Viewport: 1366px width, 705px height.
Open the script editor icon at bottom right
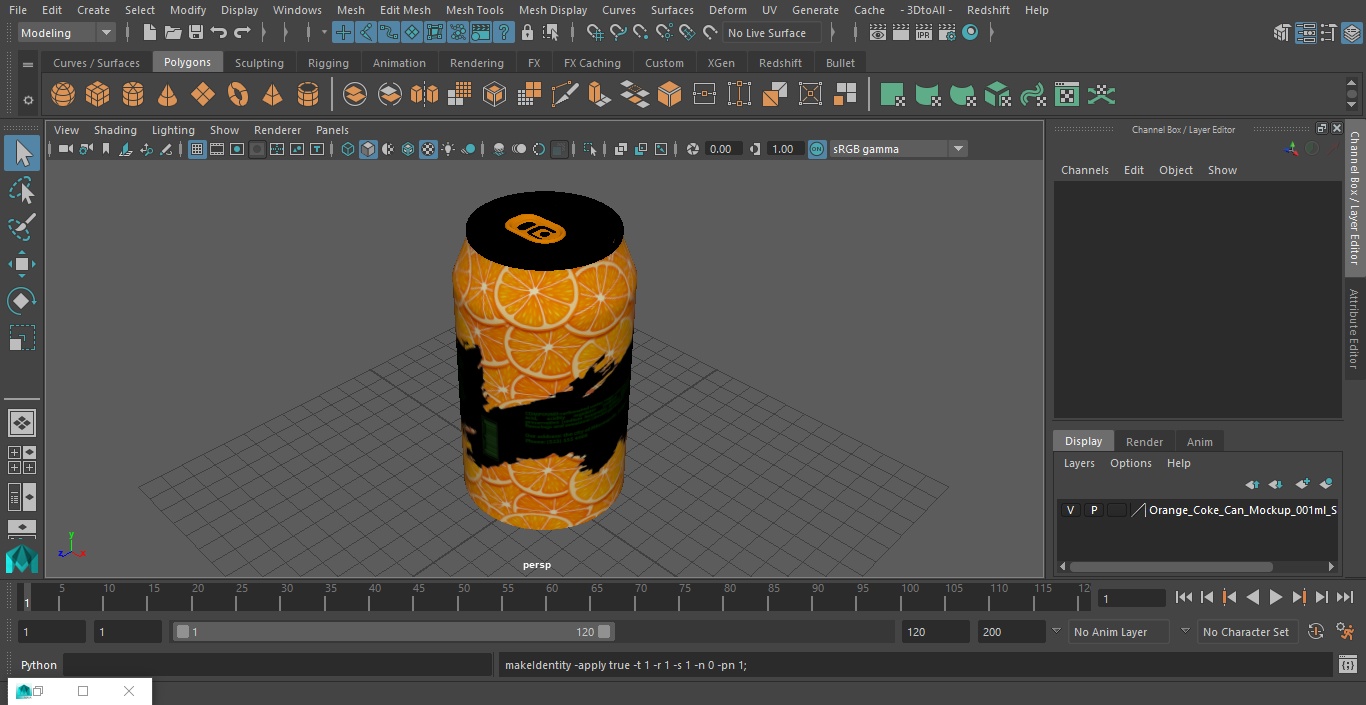tap(1348, 664)
